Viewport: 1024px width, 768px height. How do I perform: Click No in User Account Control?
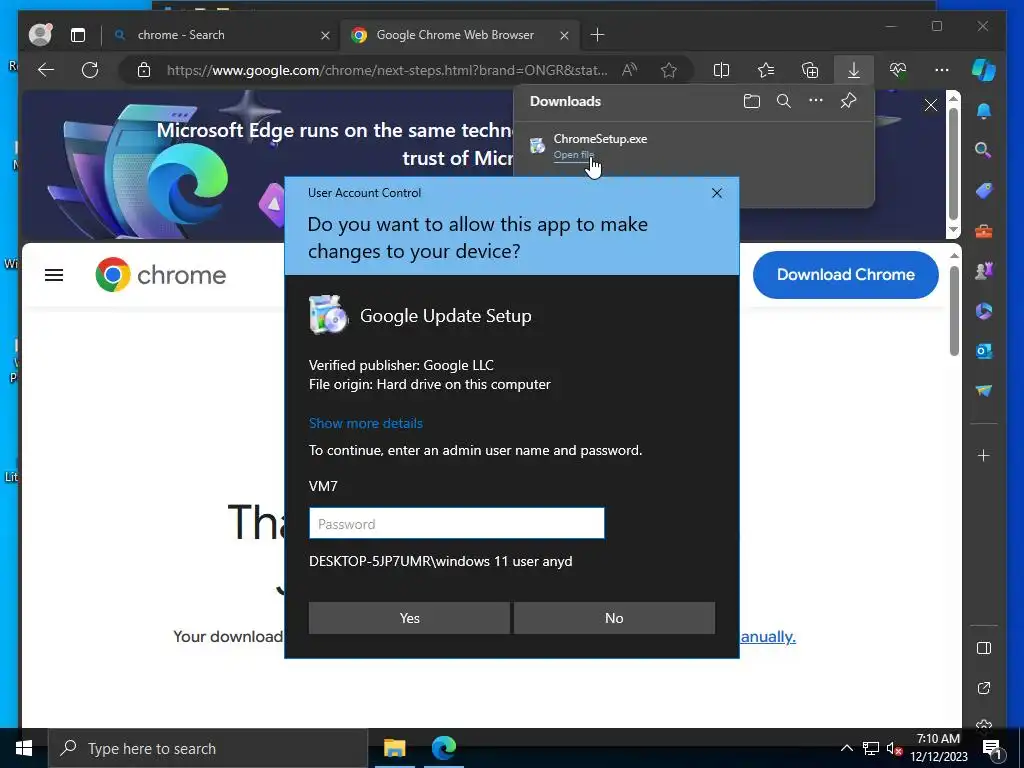pyautogui.click(x=614, y=618)
